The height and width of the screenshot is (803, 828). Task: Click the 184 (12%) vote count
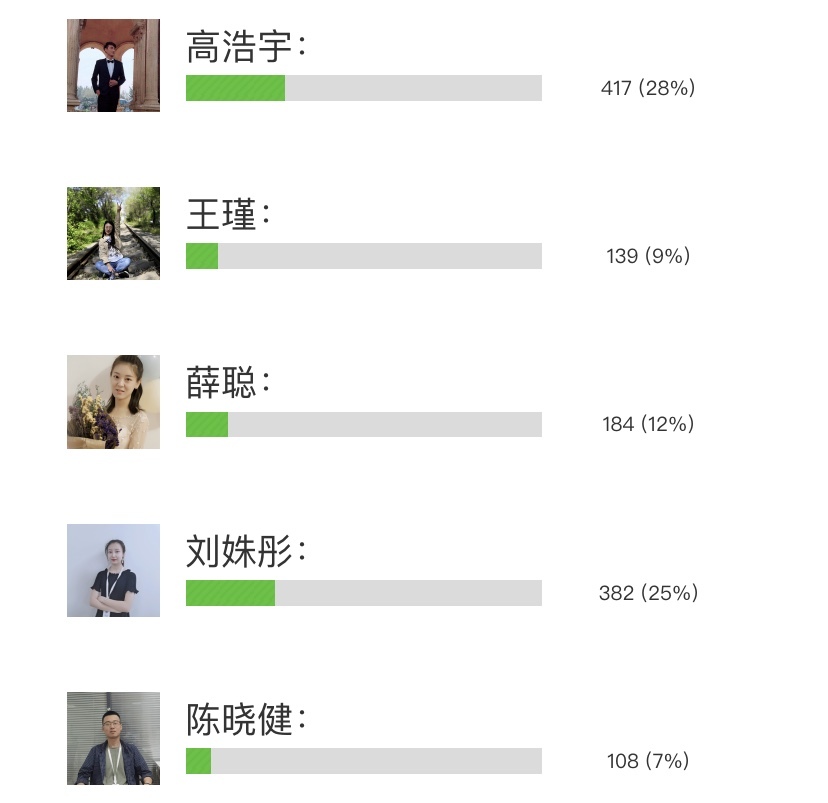pos(648,424)
